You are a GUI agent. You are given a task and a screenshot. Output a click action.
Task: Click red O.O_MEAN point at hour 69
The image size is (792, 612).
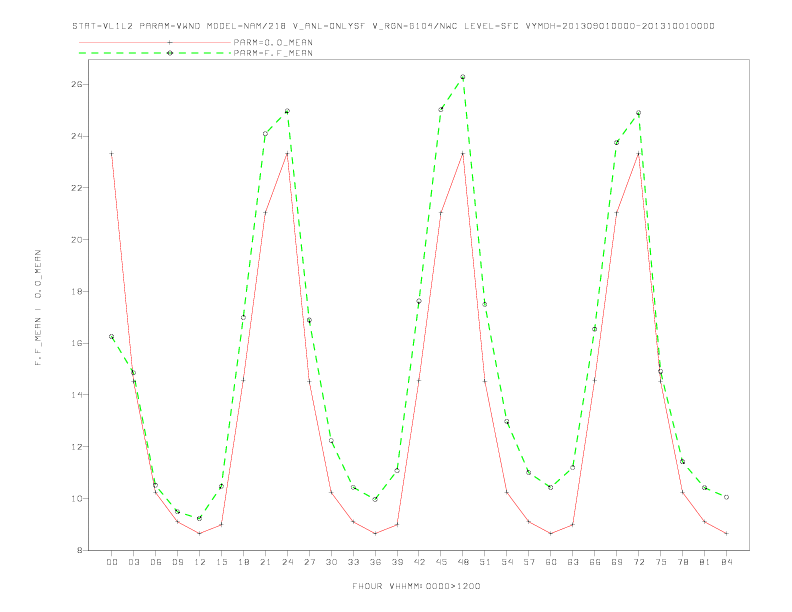click(x=617, y=213)
